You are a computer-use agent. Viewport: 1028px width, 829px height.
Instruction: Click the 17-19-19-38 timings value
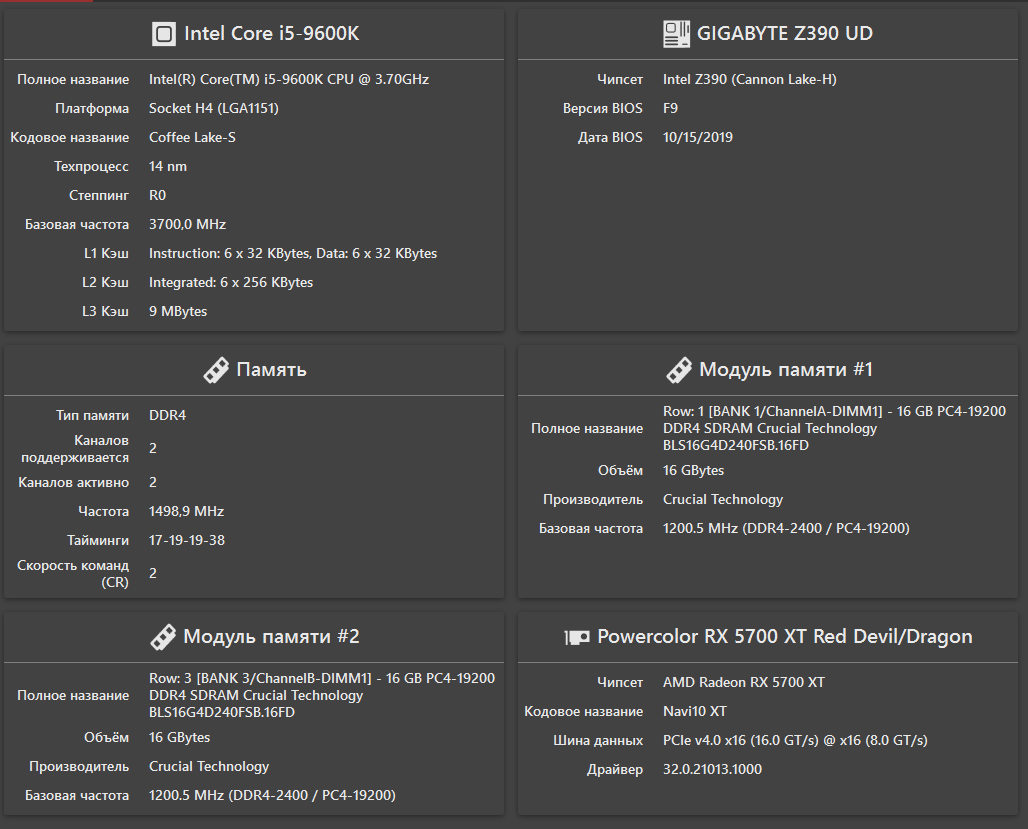coord(187,540)
